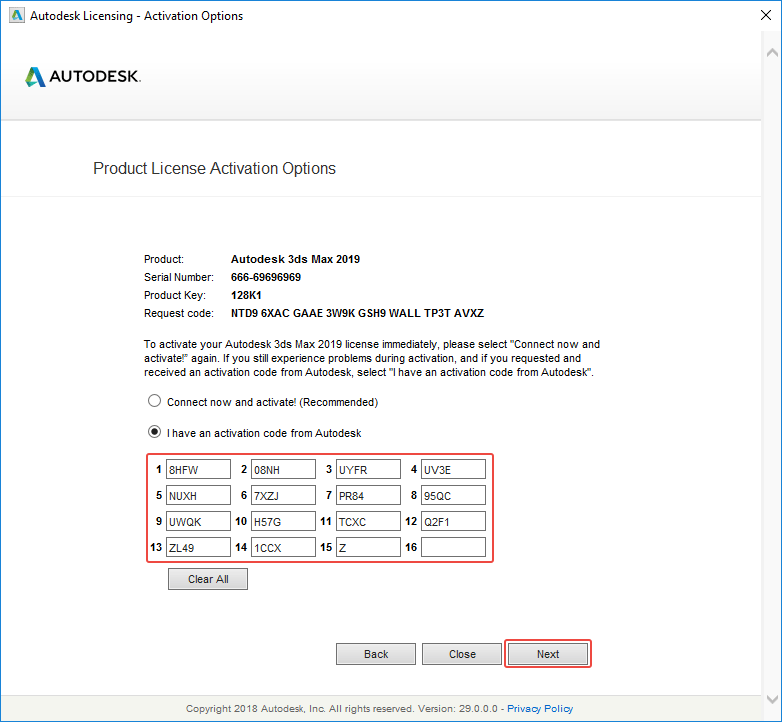Click the scrollbar down arrow
Viewport: 782px width, 722px height.
pyautogui.click(x=772, y=699)
